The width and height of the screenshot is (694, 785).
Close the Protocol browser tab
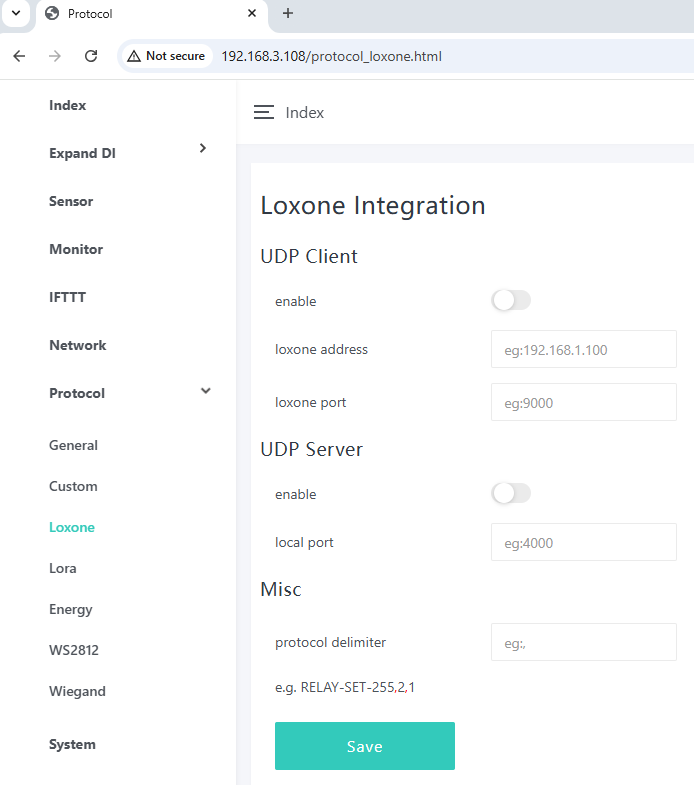252,14
